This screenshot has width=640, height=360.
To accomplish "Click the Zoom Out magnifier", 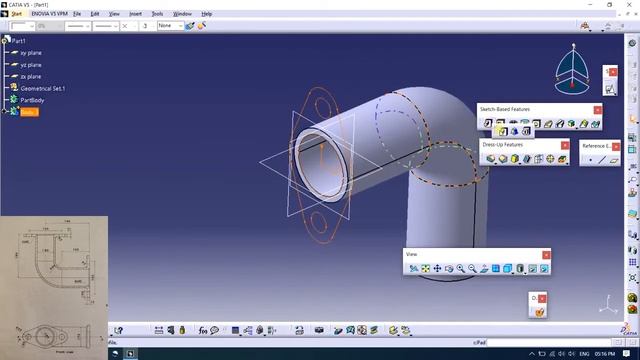I will [x=472, y=269].
